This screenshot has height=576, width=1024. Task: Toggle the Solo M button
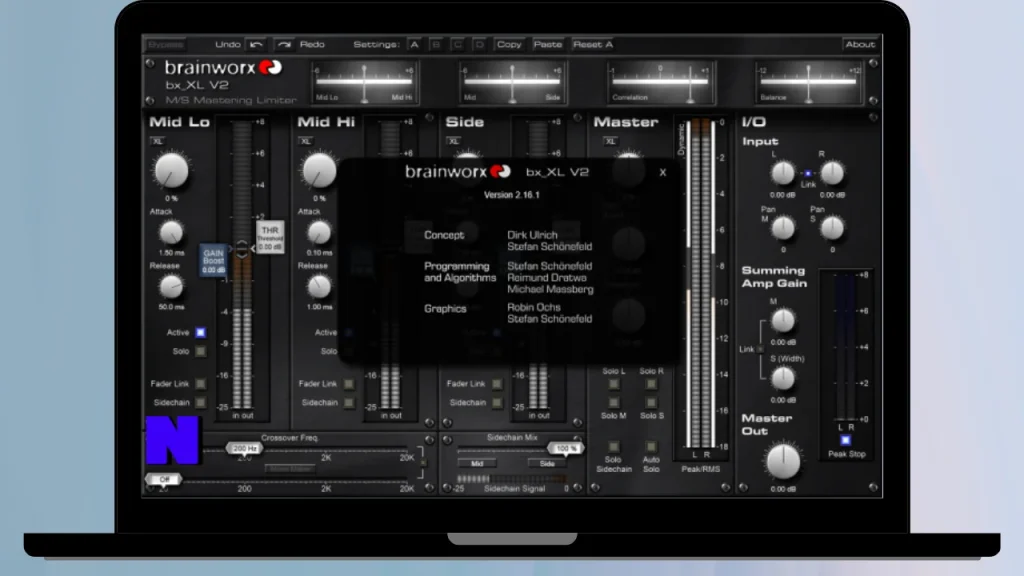(614, 402)
